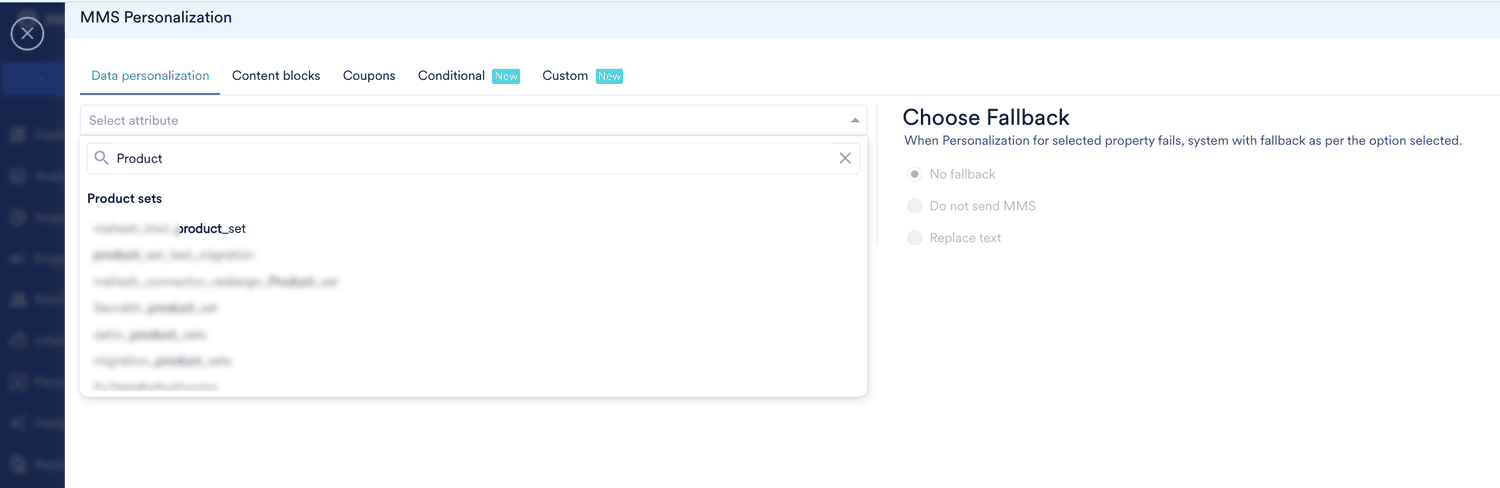Click the MMS Personalization title
1500x488 pixels.
click(156, 17)
